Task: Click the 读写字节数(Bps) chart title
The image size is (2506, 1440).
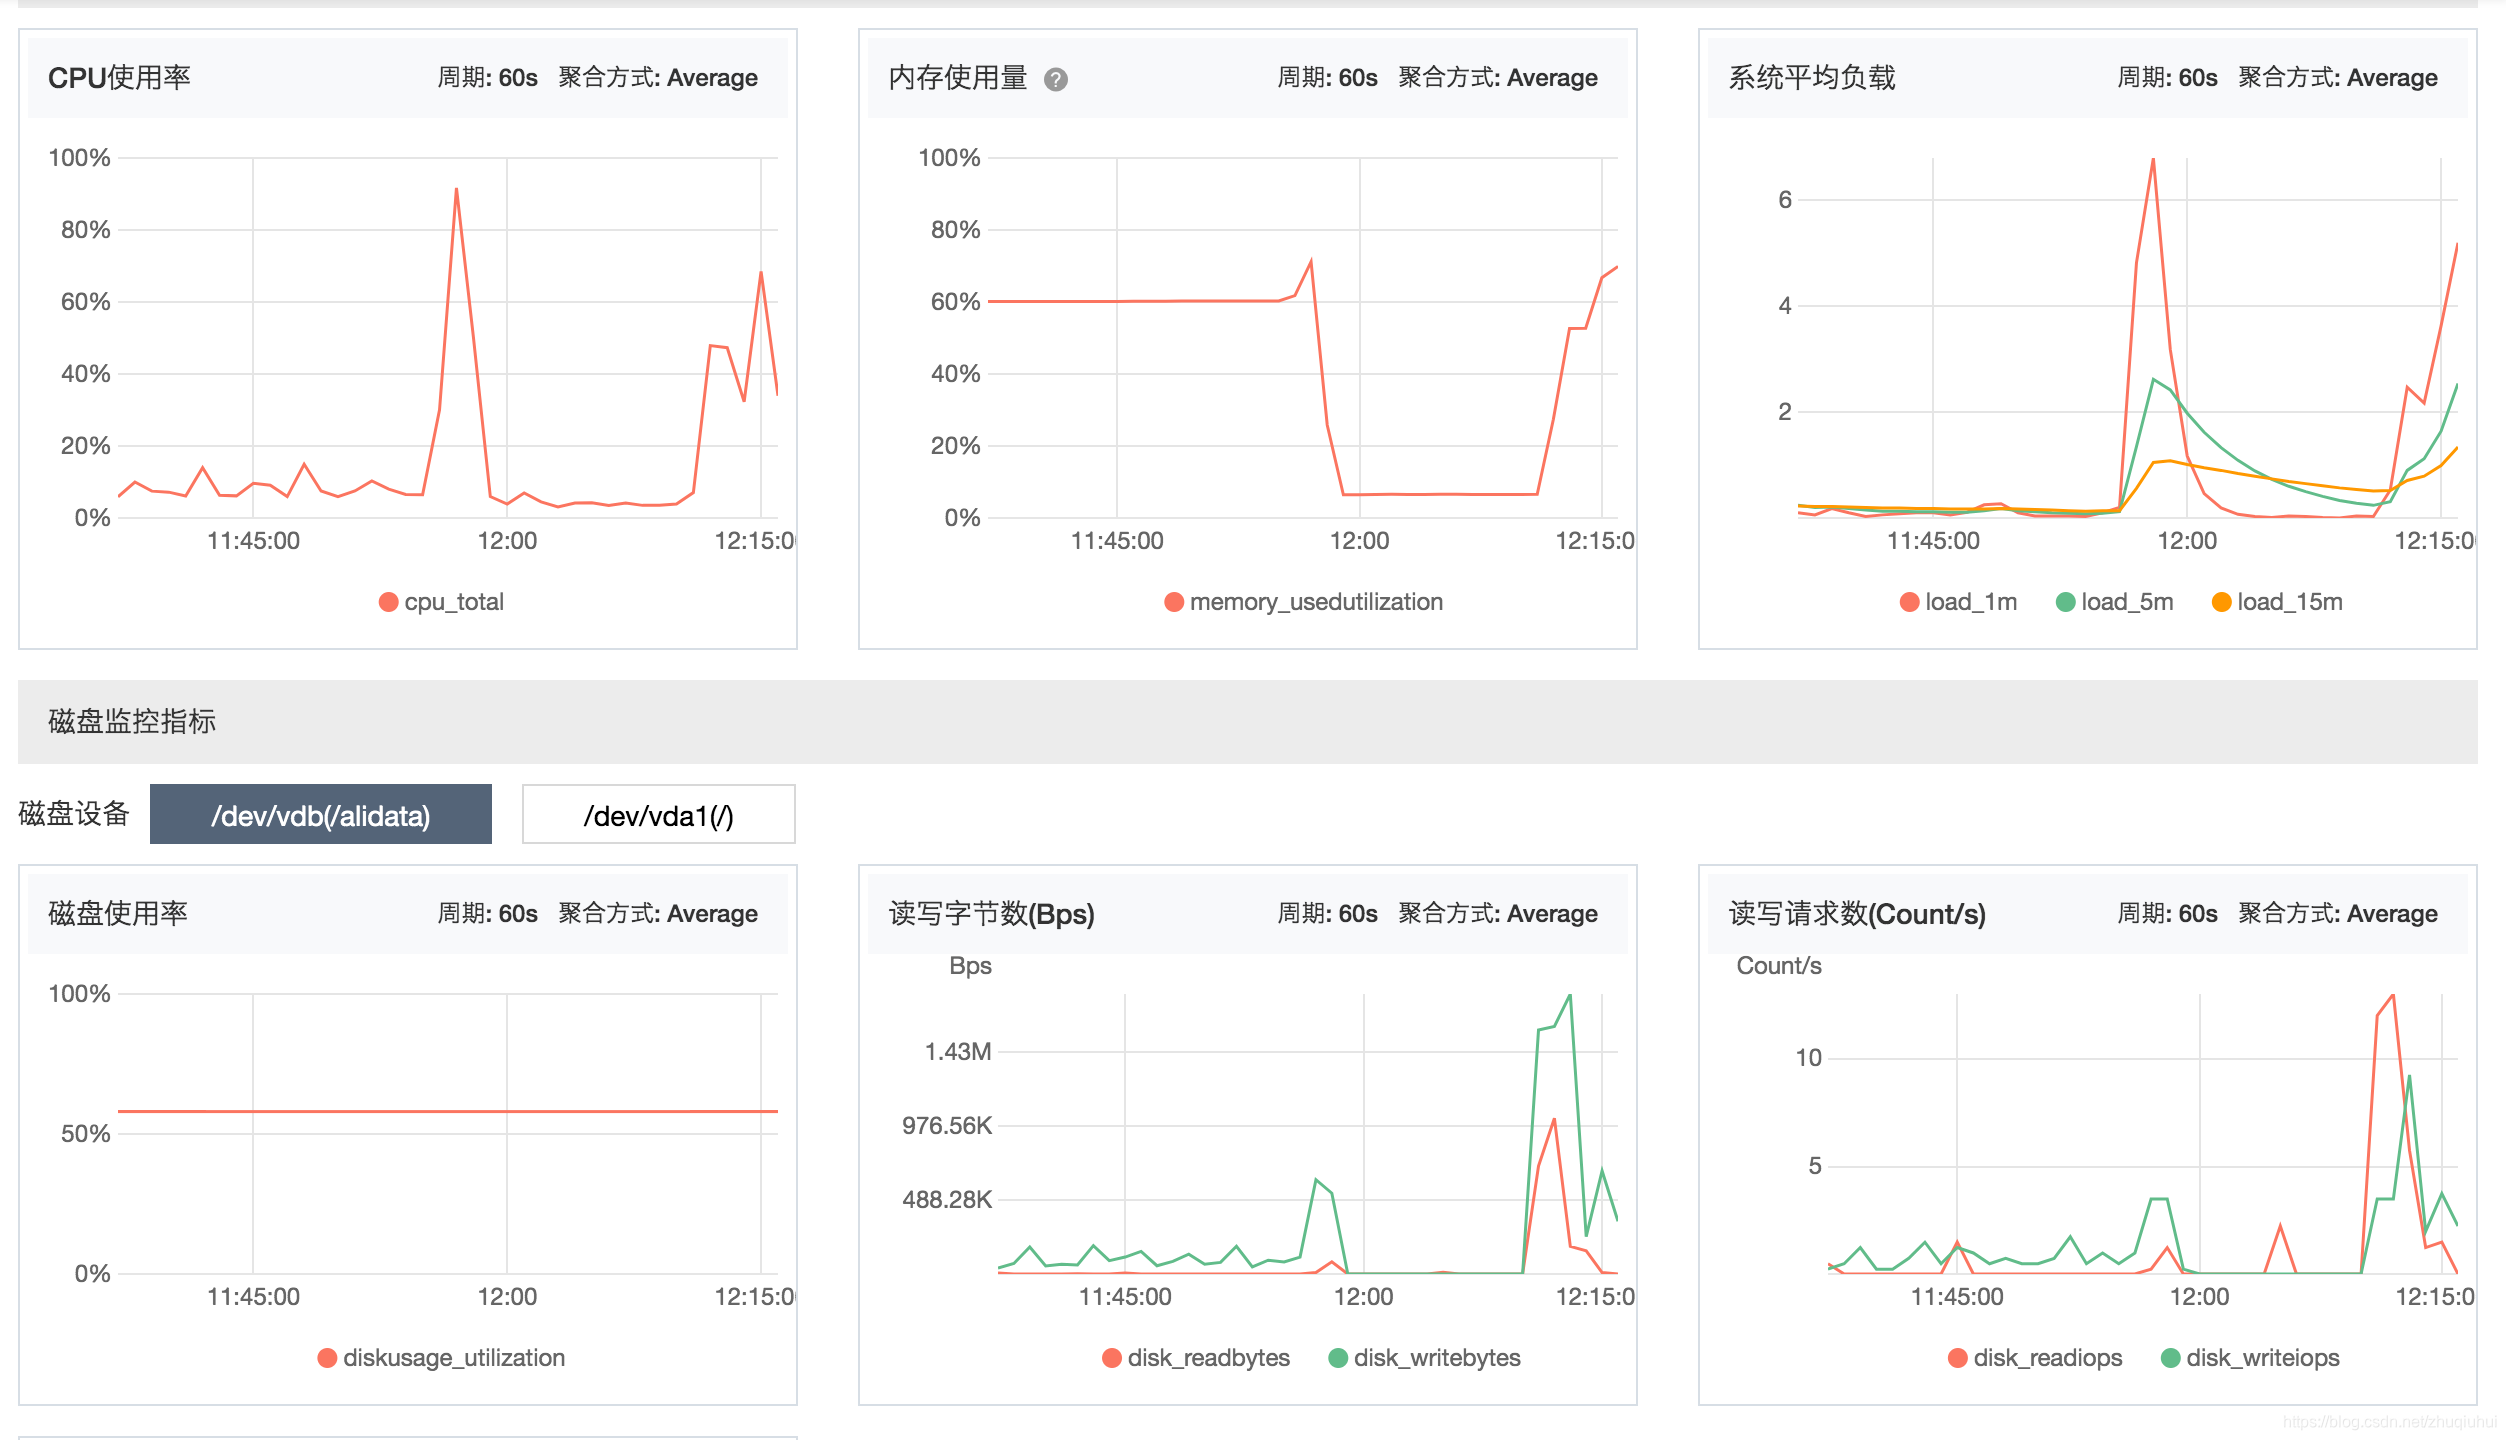Action: click(991, 914)
